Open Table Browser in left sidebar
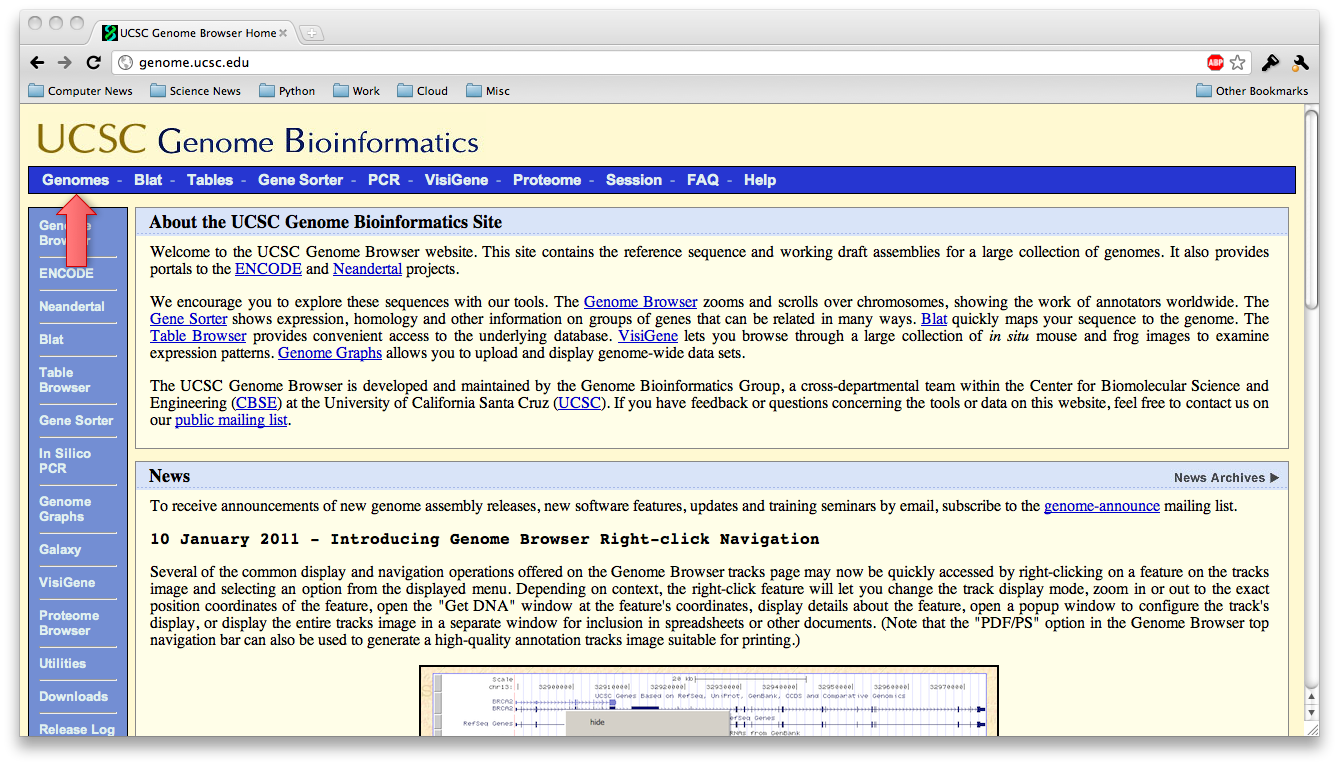Viewport: 1339px width, 766px height. pyautogui.click(x=65, y=380)
